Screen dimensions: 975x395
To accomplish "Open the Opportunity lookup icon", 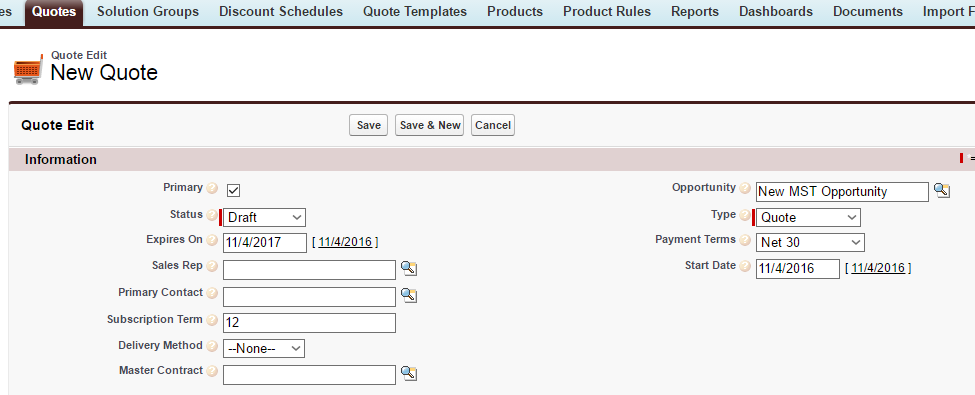I will 941,191.
